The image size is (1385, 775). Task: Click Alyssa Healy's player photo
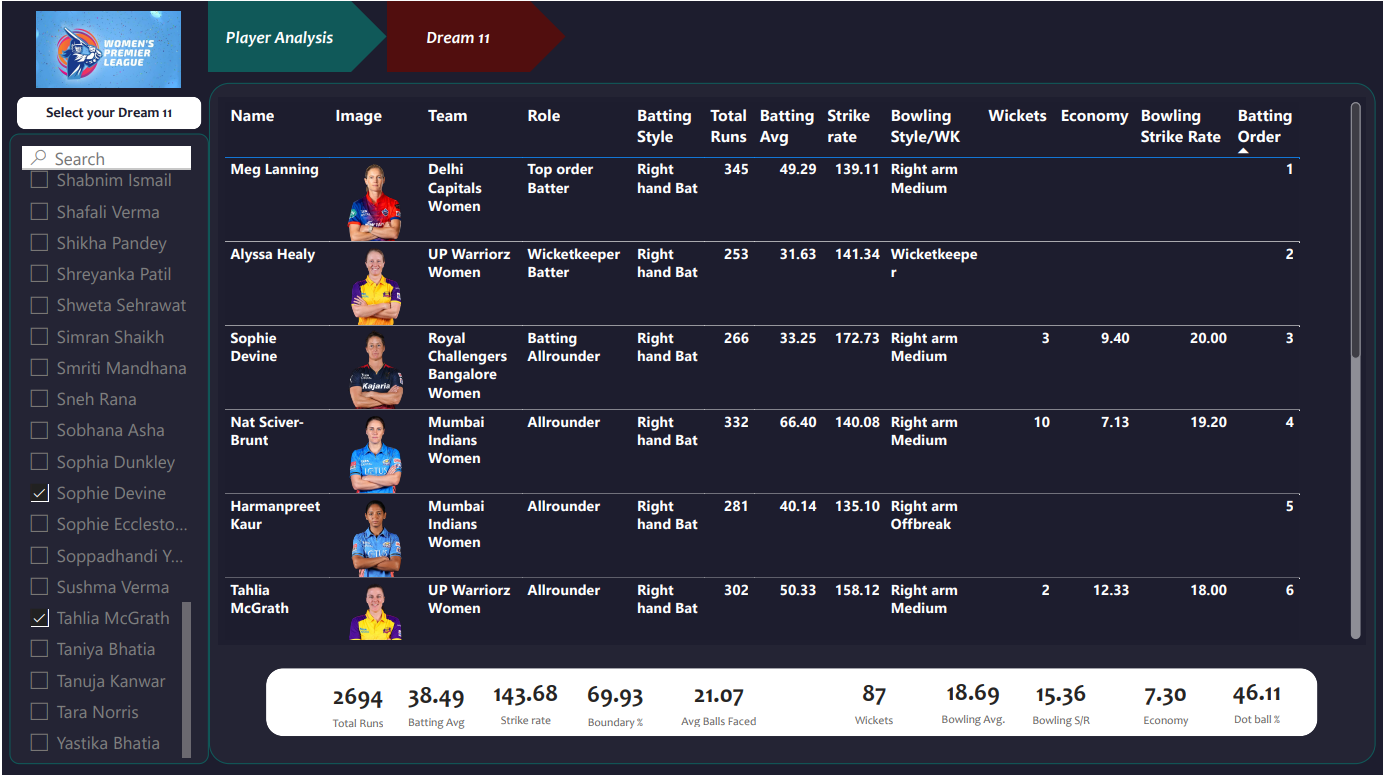pos(375,286)
